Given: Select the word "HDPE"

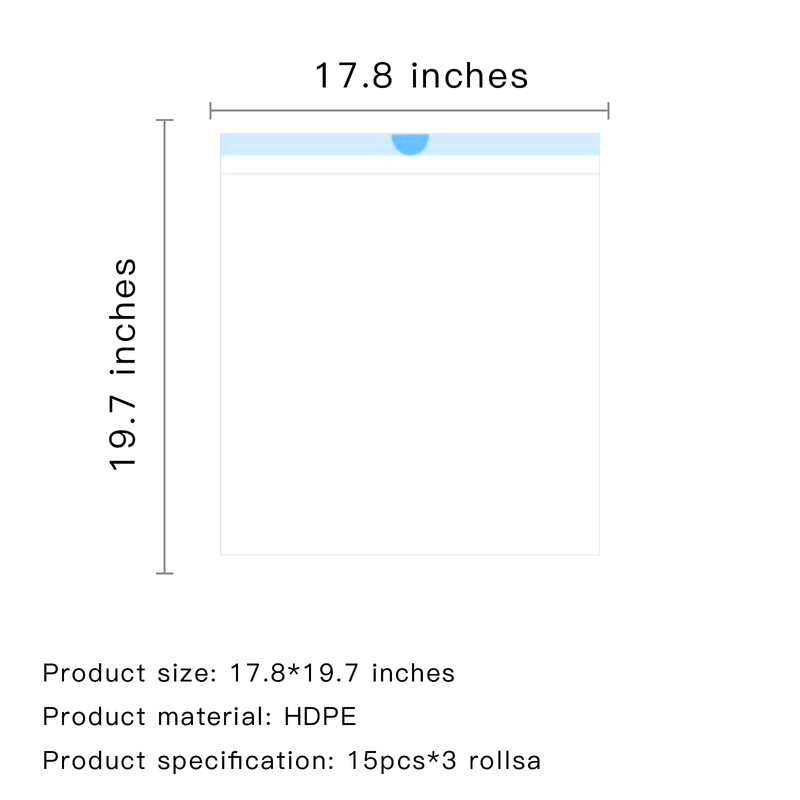Looking at the screenshot, I should click(x=320, y=717).
